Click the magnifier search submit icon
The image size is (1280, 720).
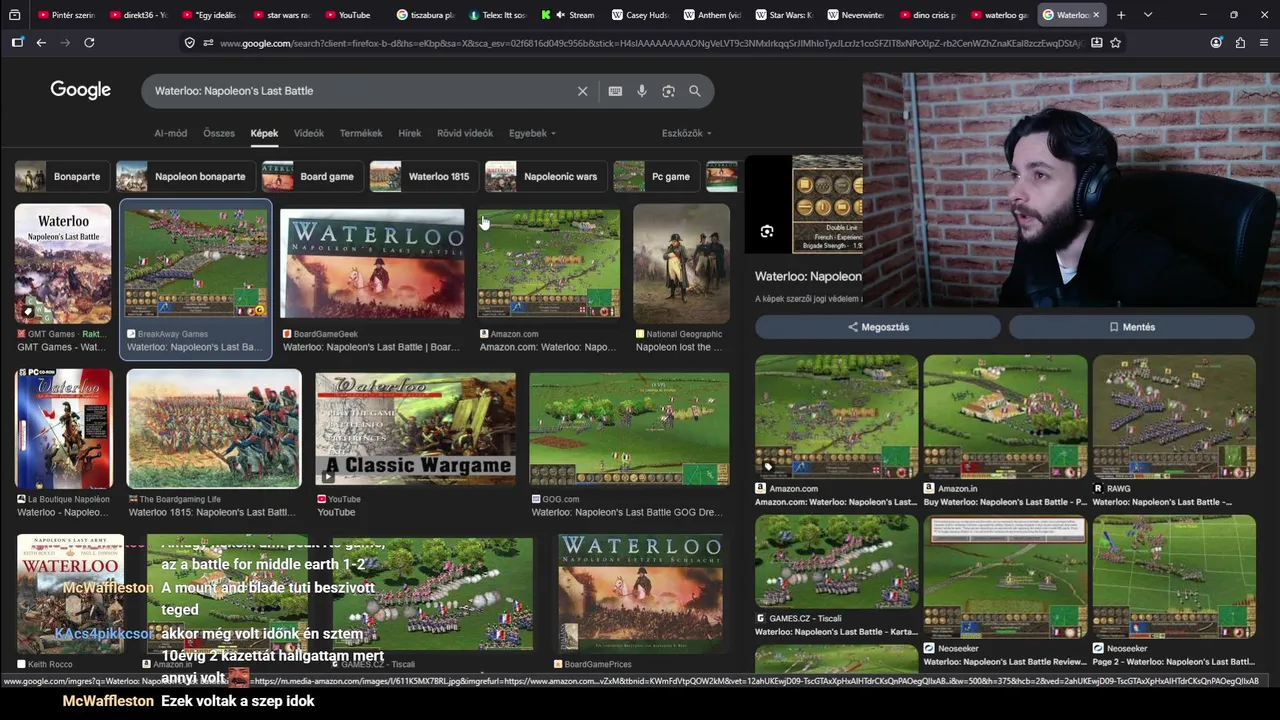[x=695, y=91]
